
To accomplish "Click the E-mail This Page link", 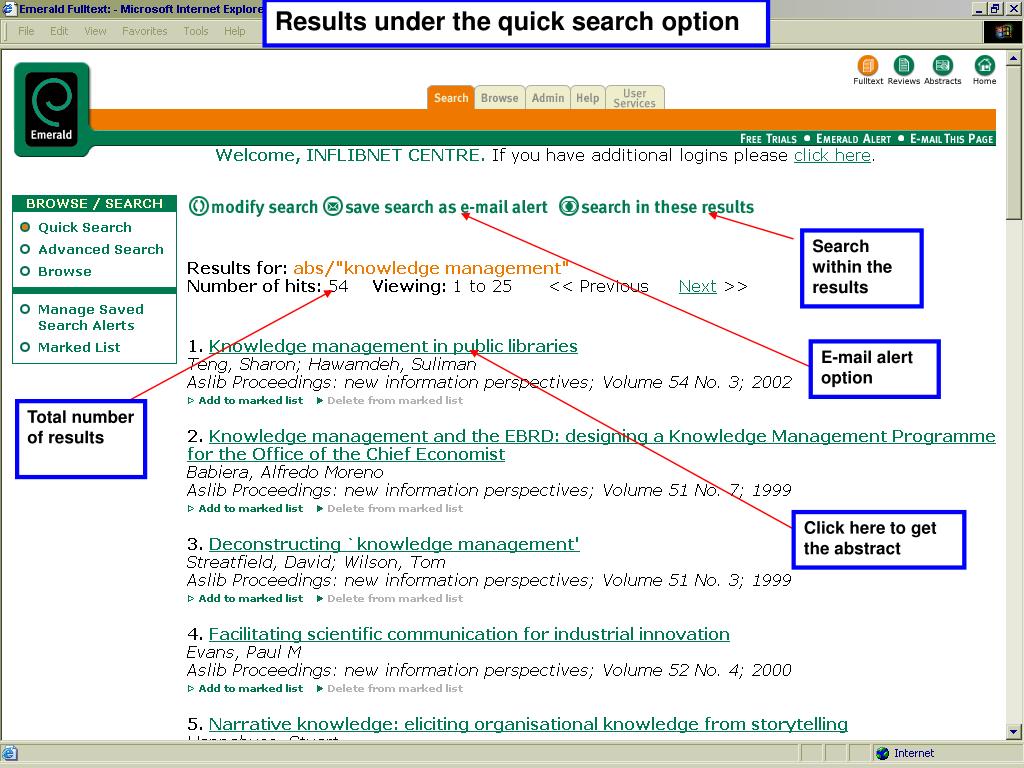I will pos(952,138).
